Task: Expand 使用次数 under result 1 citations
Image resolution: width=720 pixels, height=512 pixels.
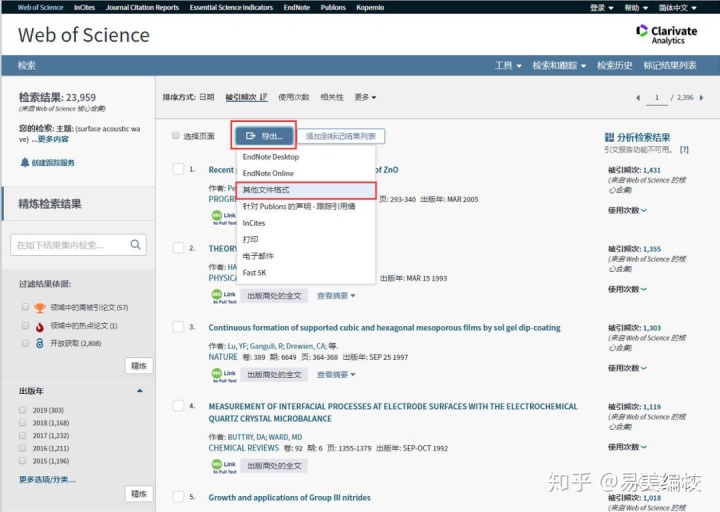Action: (x=627, y=210)
